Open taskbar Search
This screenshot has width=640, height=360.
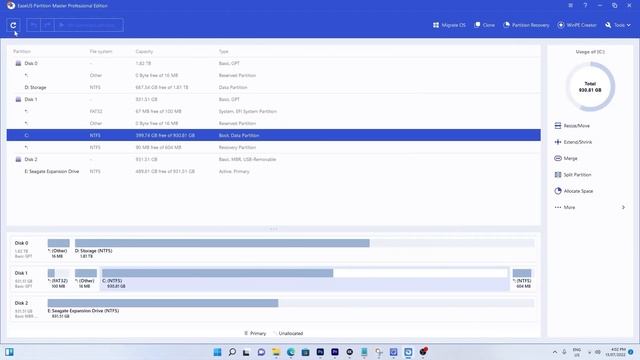coord(232,352)
